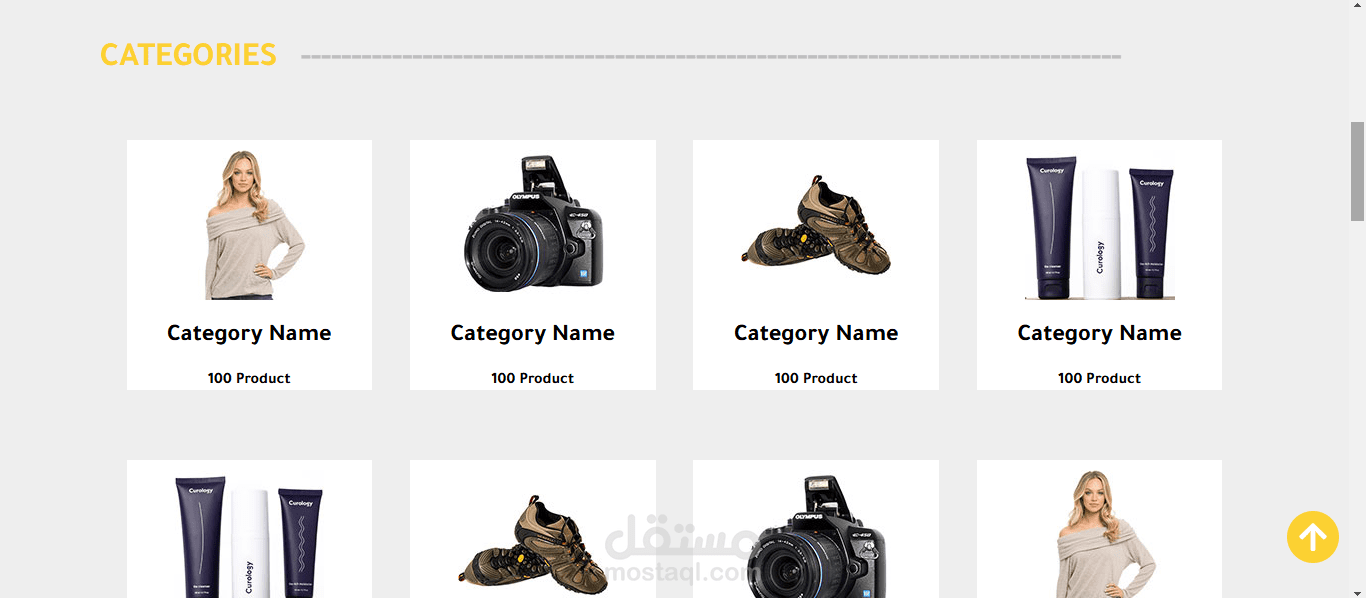The image size is (1366, 598).
Task: Select hiking shoes image in second row
Action: [532, 541]
